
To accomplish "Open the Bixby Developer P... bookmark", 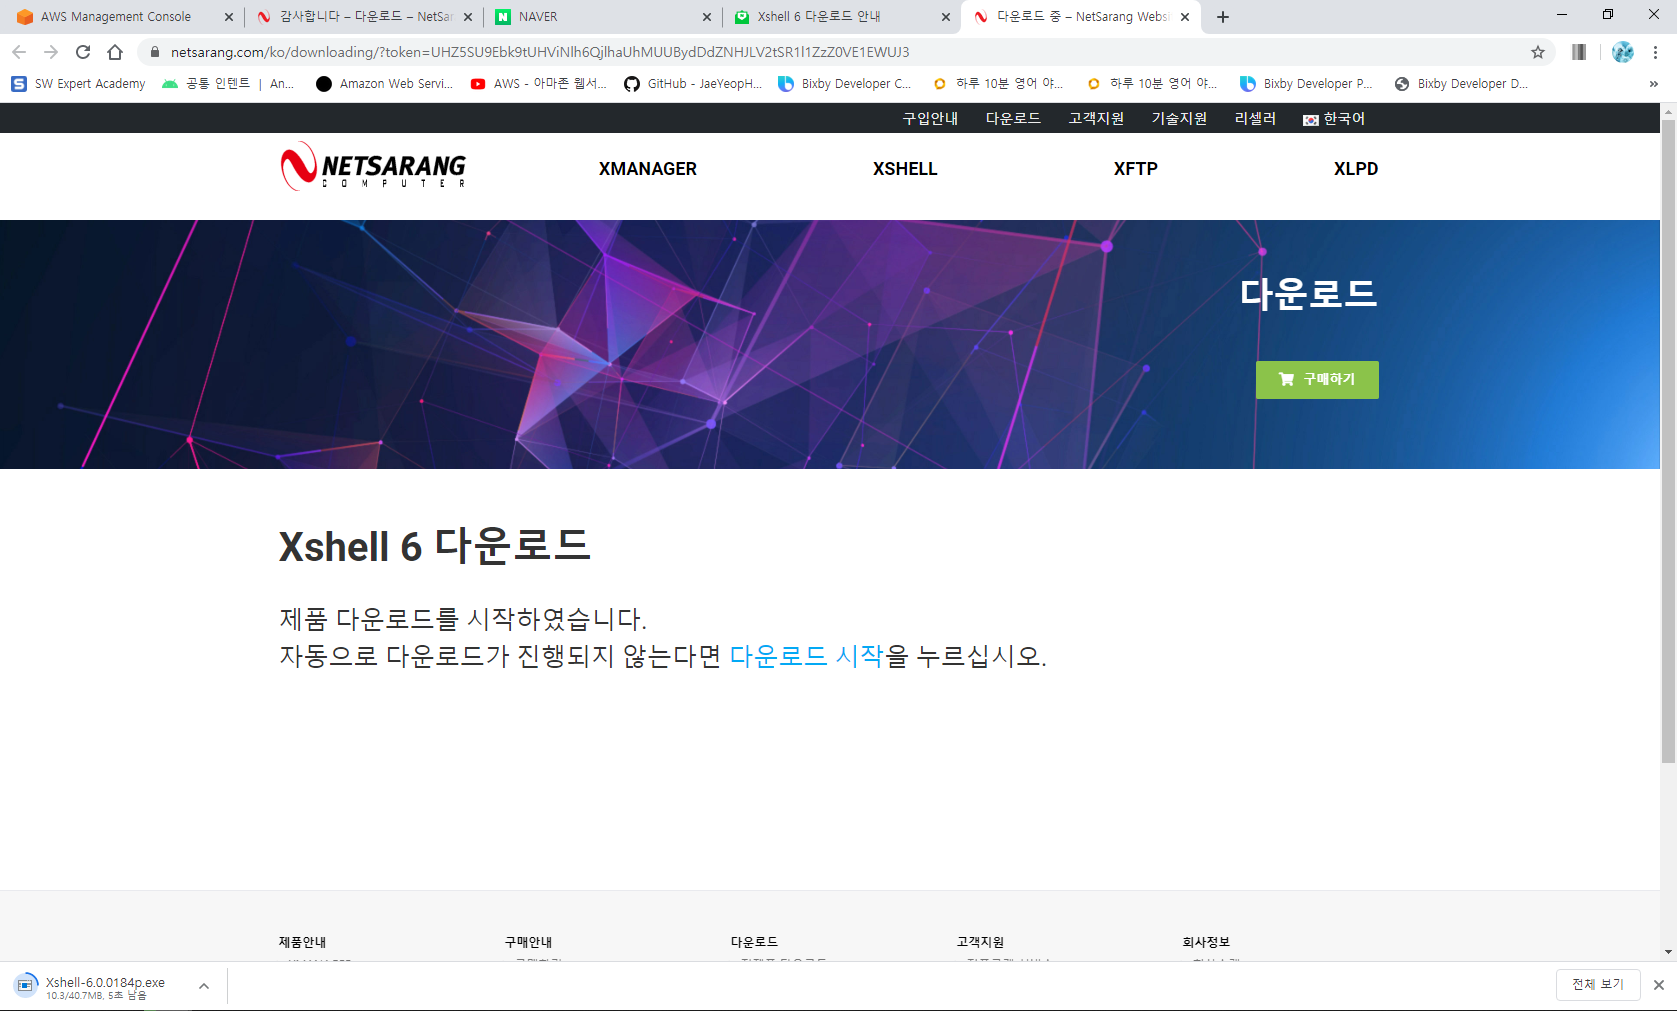I will click(1307, 84).
